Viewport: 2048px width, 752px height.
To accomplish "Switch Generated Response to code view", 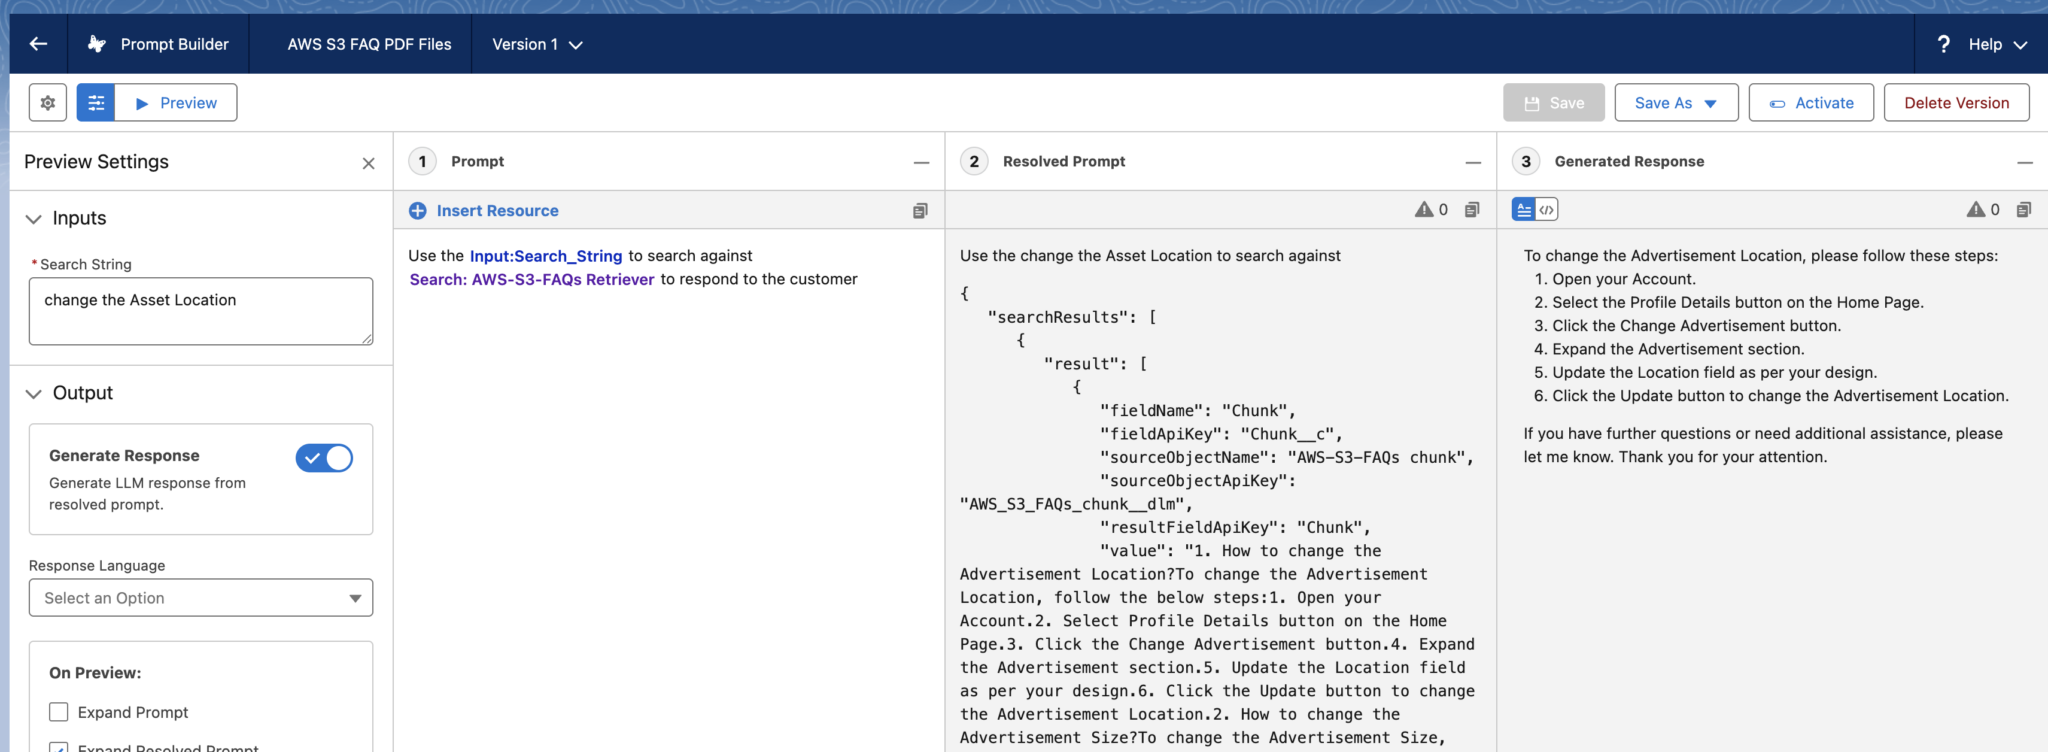I will (1547, 209).
